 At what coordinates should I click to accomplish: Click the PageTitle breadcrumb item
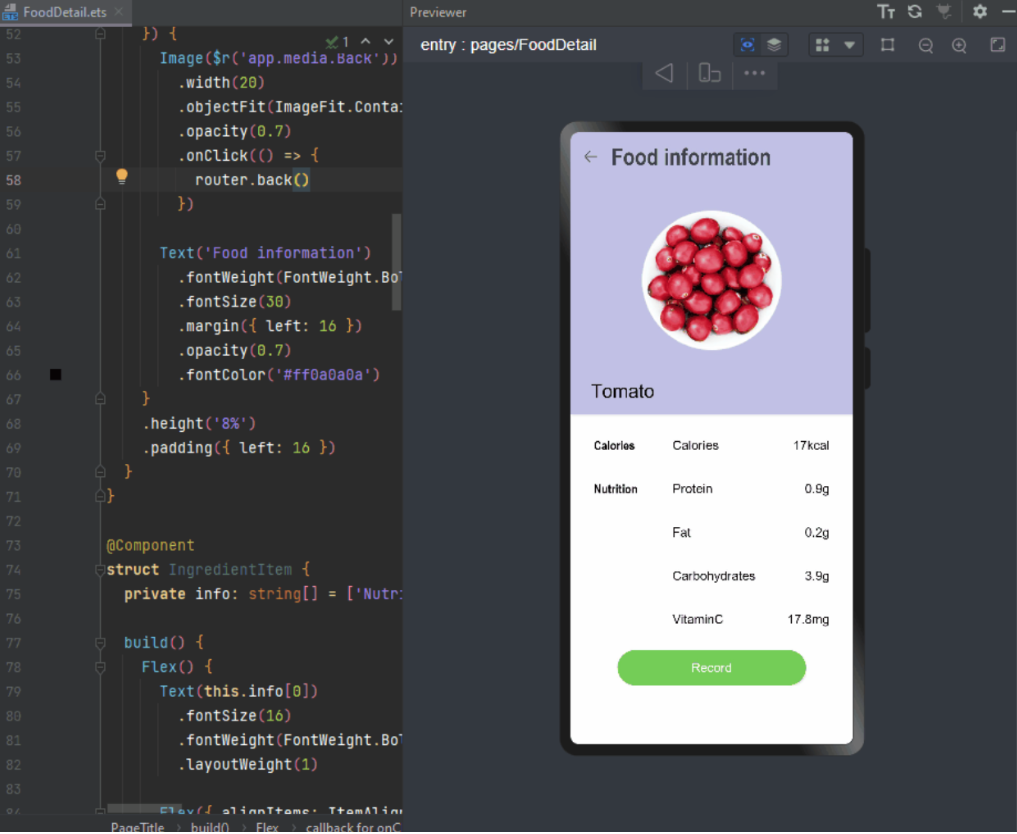coord(137,826)
